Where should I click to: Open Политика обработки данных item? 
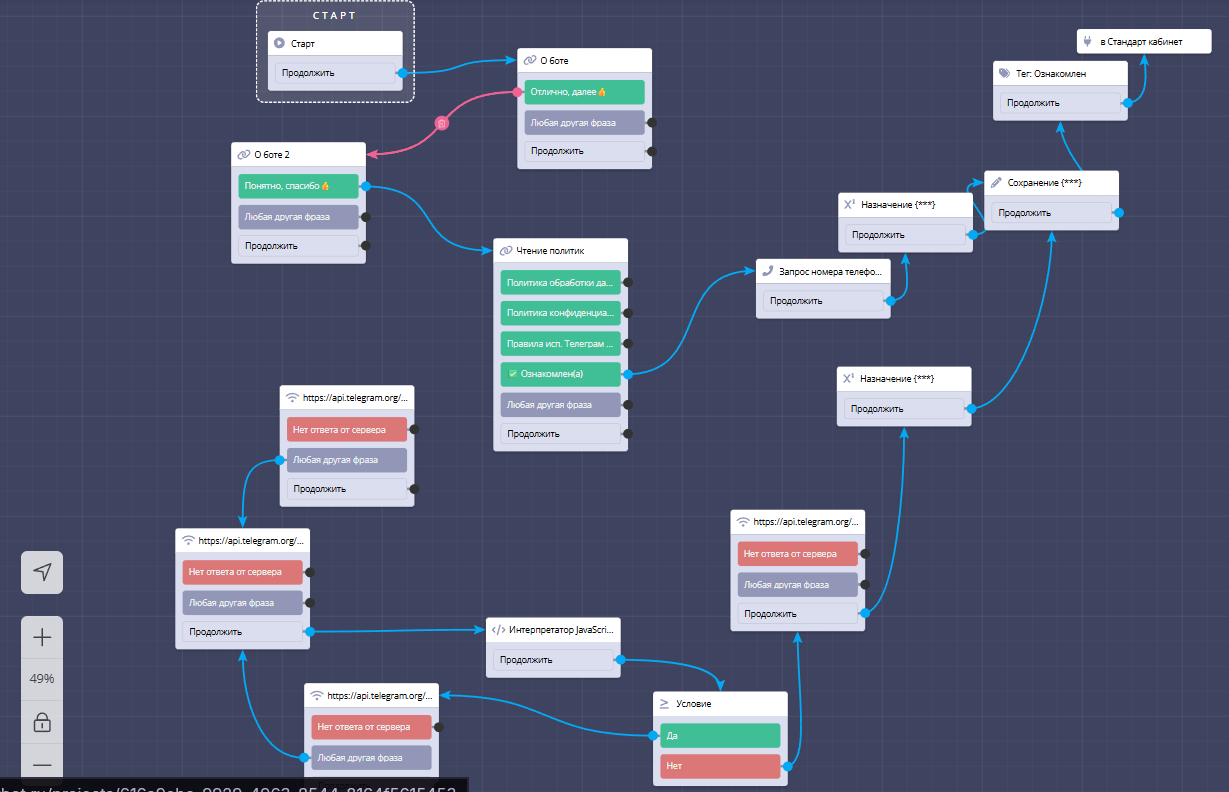[560, 283]
